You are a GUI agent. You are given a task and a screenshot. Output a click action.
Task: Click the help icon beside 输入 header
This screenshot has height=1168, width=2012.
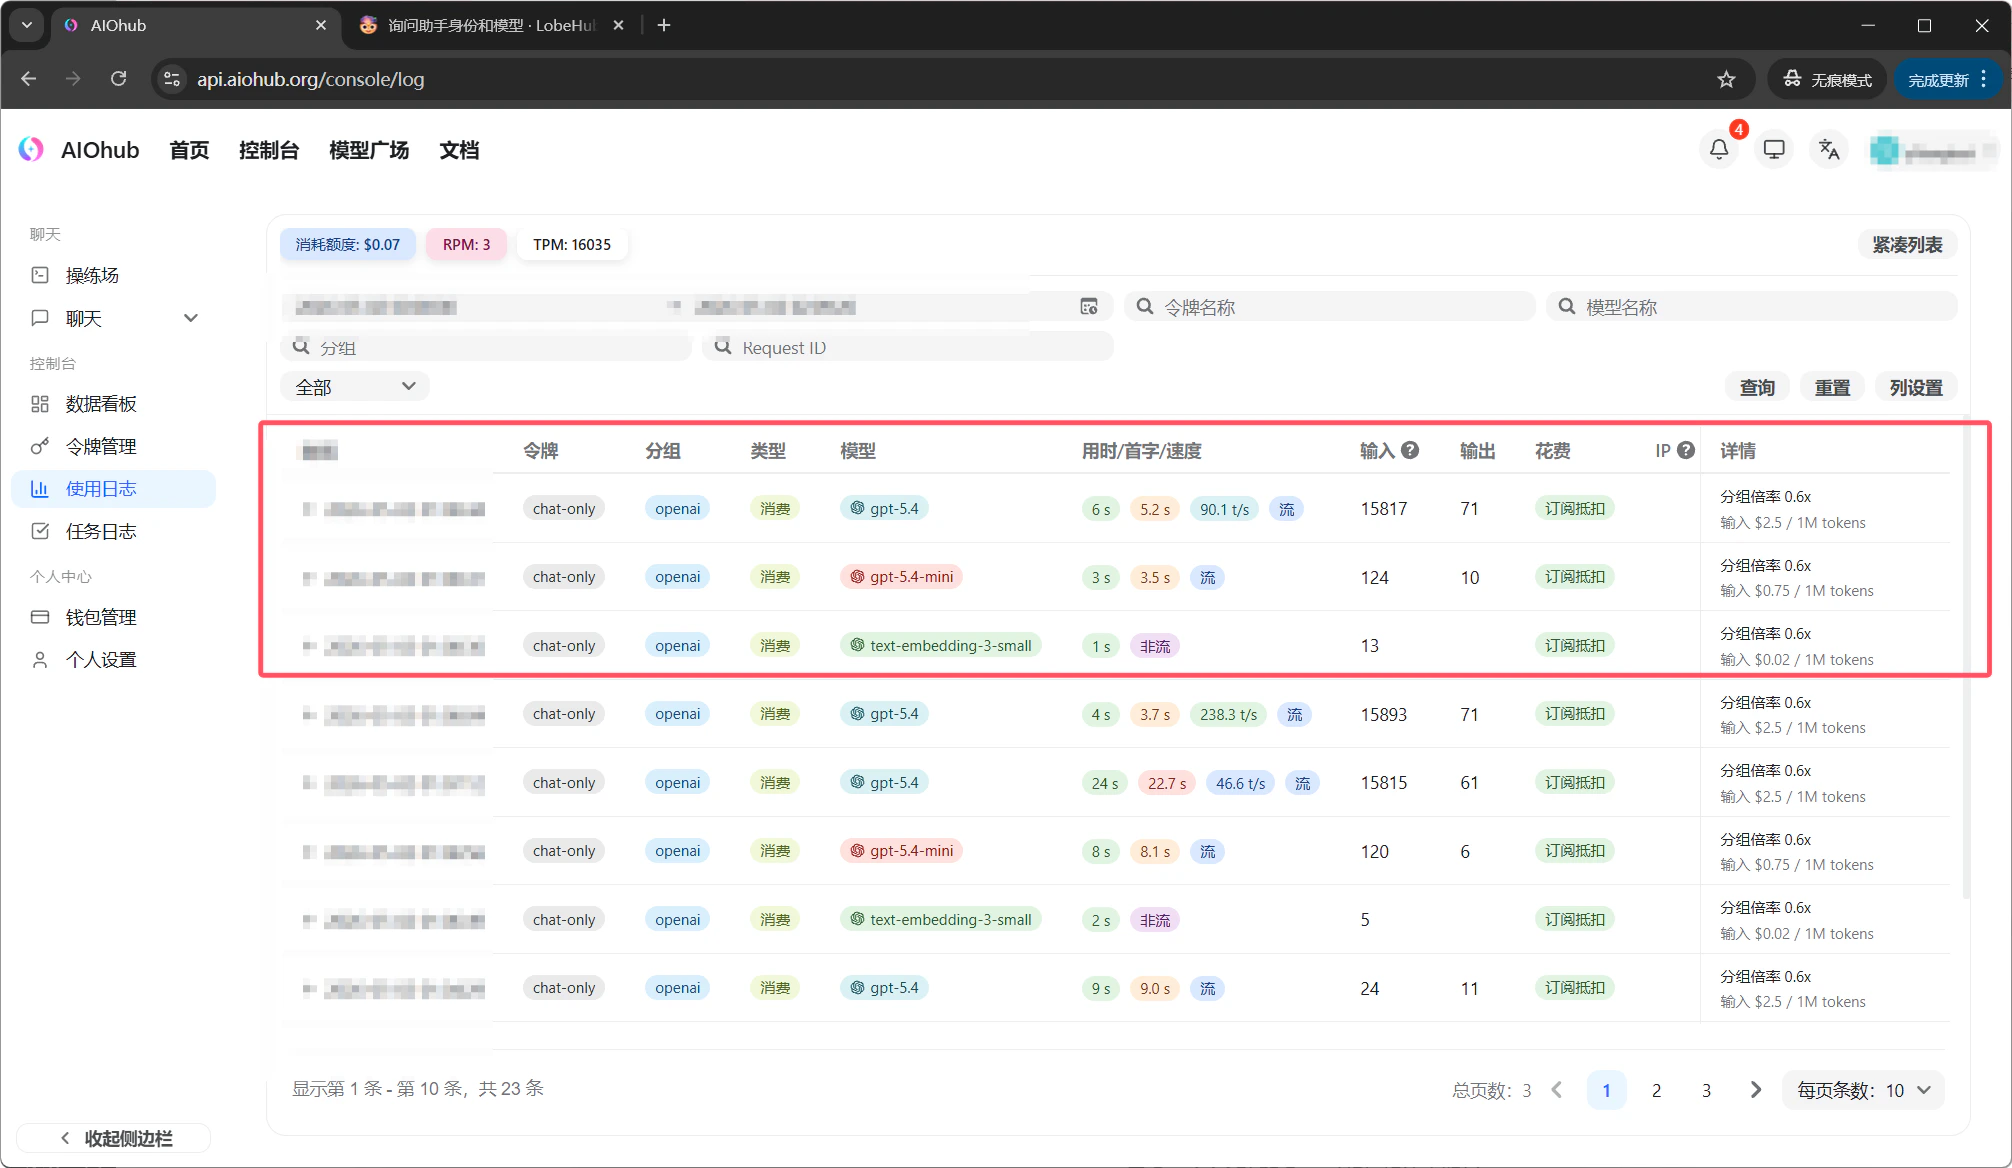pos(1410,450)
